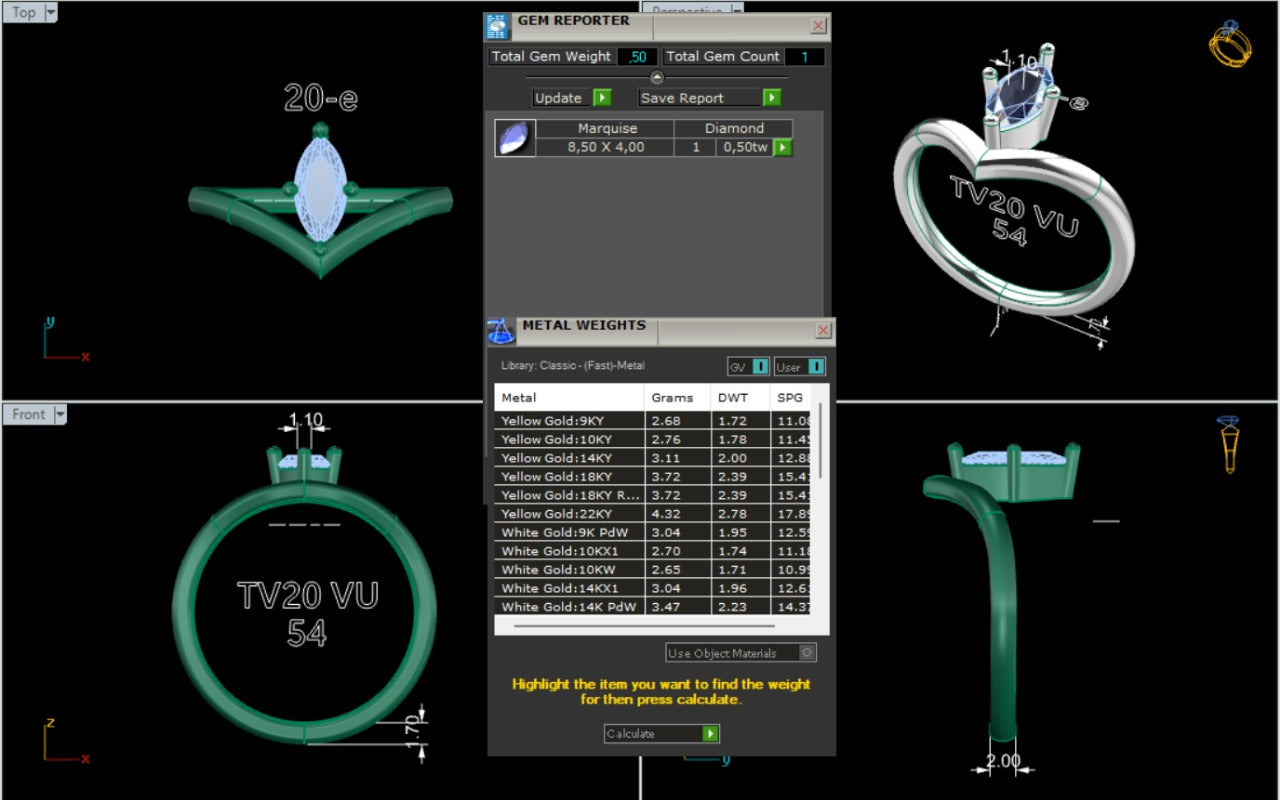
Task: Click the 0,50tw weight cell
Action: pyautogui.click(x=745, y=148)
